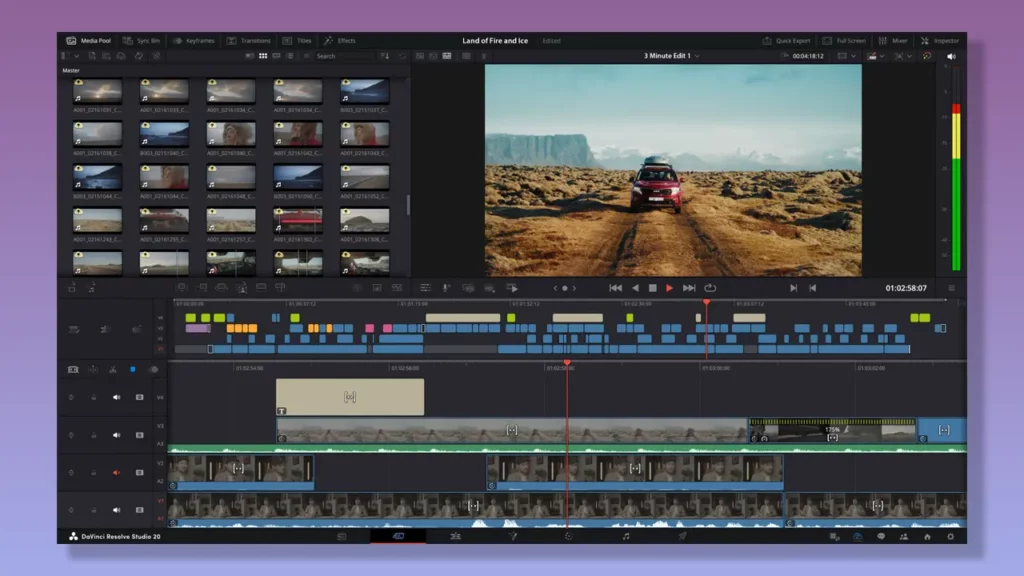This screenshot has width=1024, height=576.
Task: Select the 175% retimed clip on track V3
Action: 833,430
